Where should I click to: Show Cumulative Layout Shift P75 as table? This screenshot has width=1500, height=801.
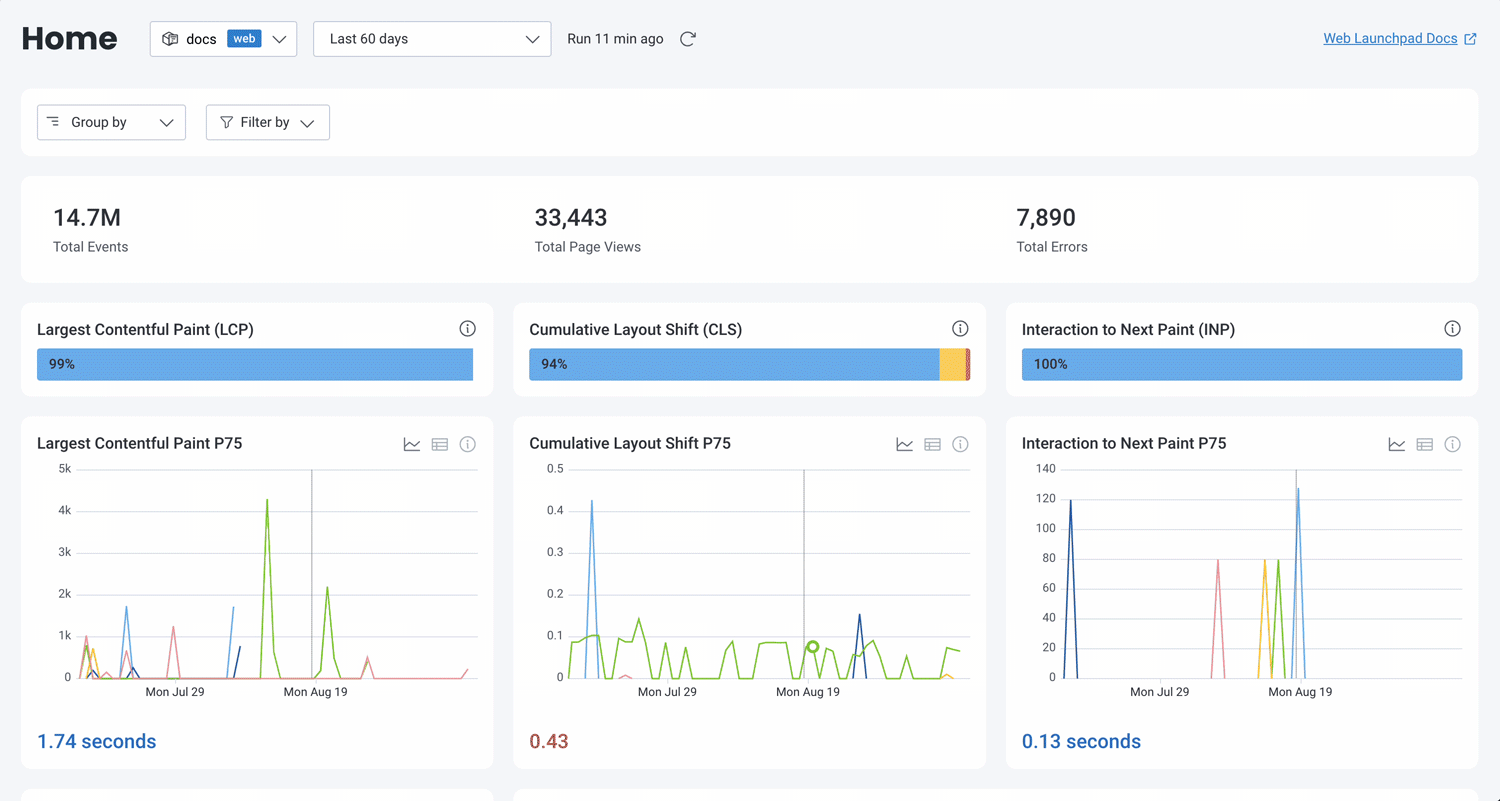point(933,444)
